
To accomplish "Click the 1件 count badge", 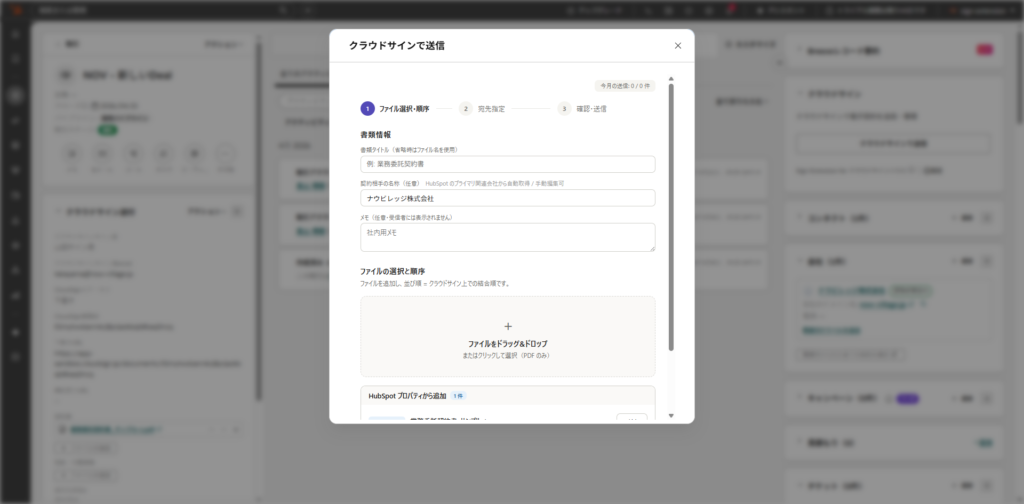I will point(458,396).
